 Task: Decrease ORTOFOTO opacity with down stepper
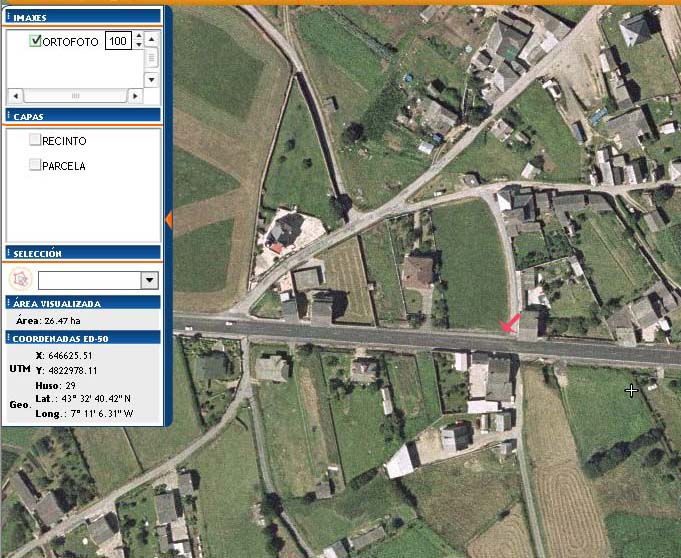pos(137,46)
